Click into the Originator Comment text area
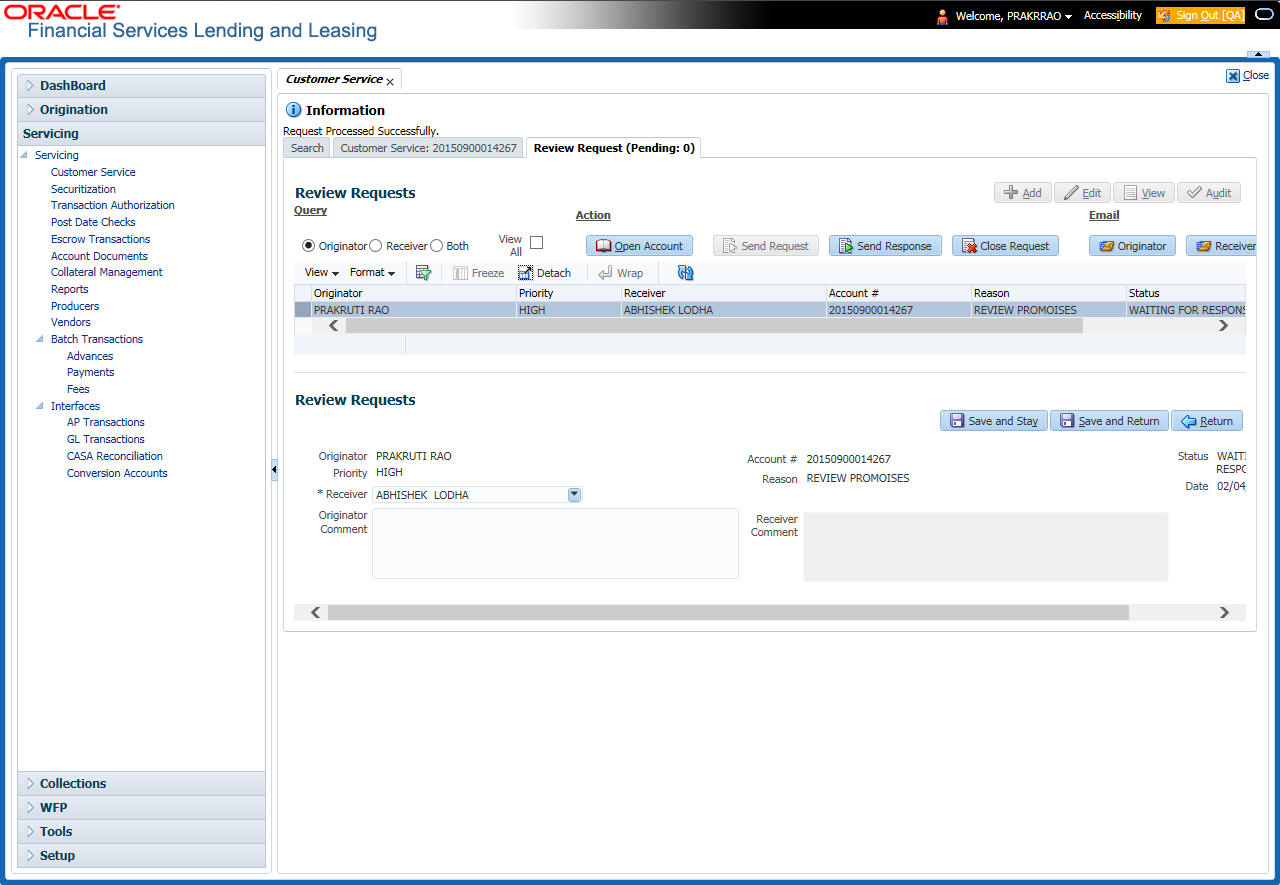1280x885 pixels. [x=555, y=543]
